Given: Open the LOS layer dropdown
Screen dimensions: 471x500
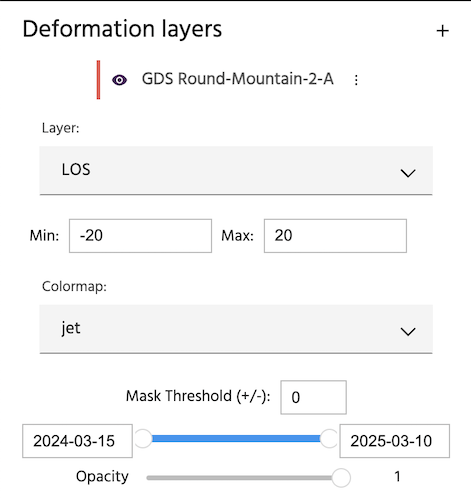Looking at the screenshot, I should point(236,170).
